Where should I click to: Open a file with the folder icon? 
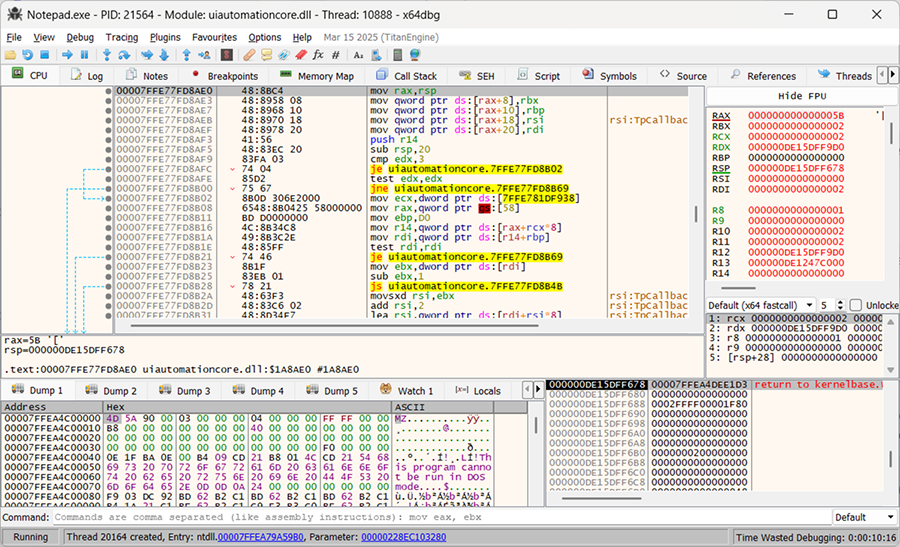click(10, 55)
